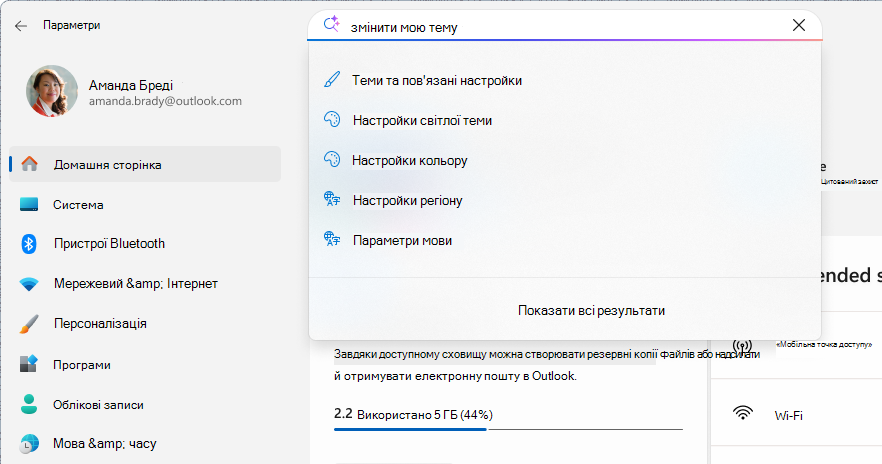Click language icon beside Параметри мови
This screenshot has width=882, height=464.
tap(332, 239)
